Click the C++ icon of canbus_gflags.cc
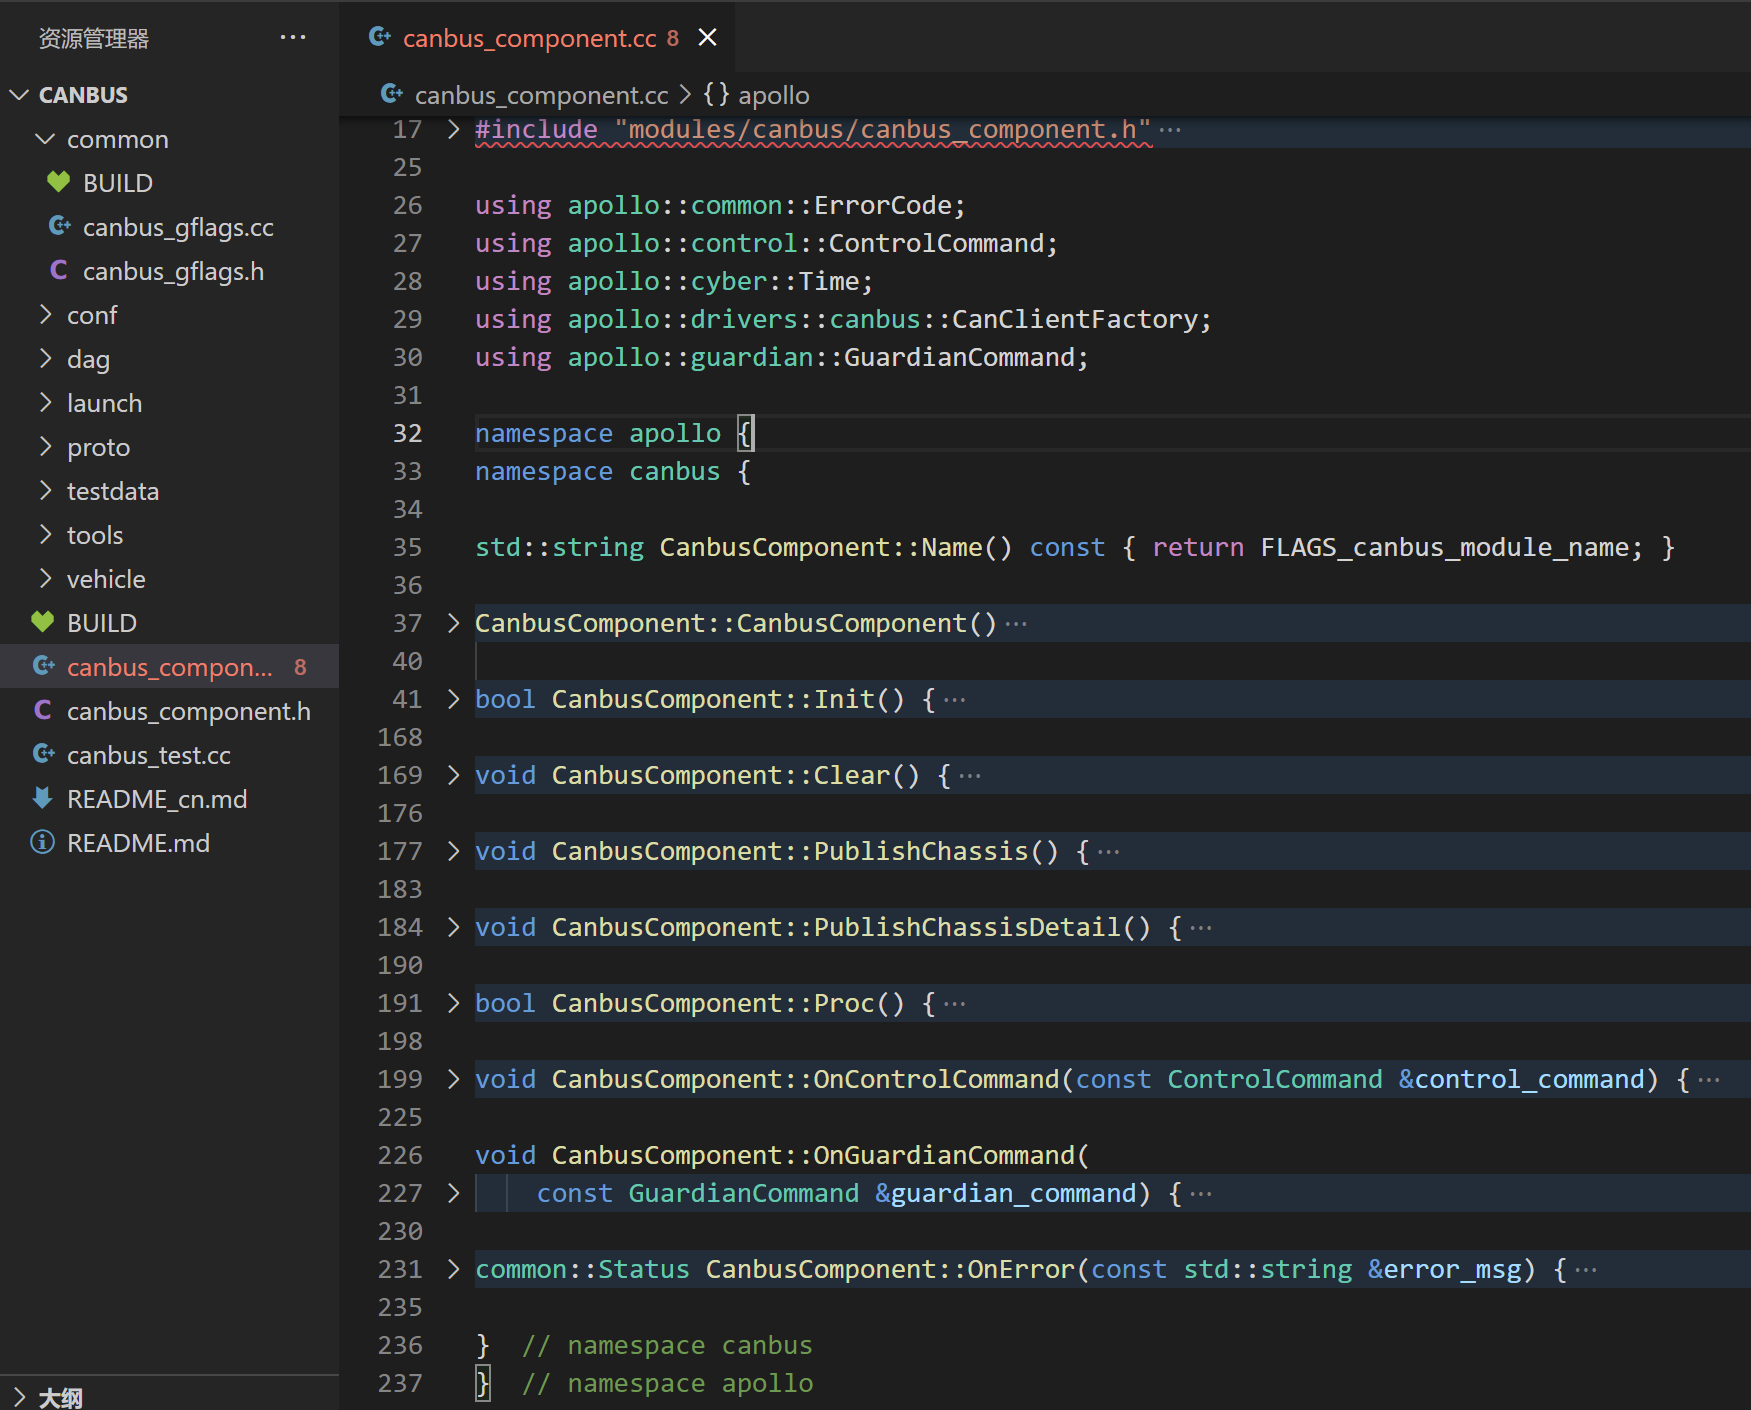 pos(59,226)
